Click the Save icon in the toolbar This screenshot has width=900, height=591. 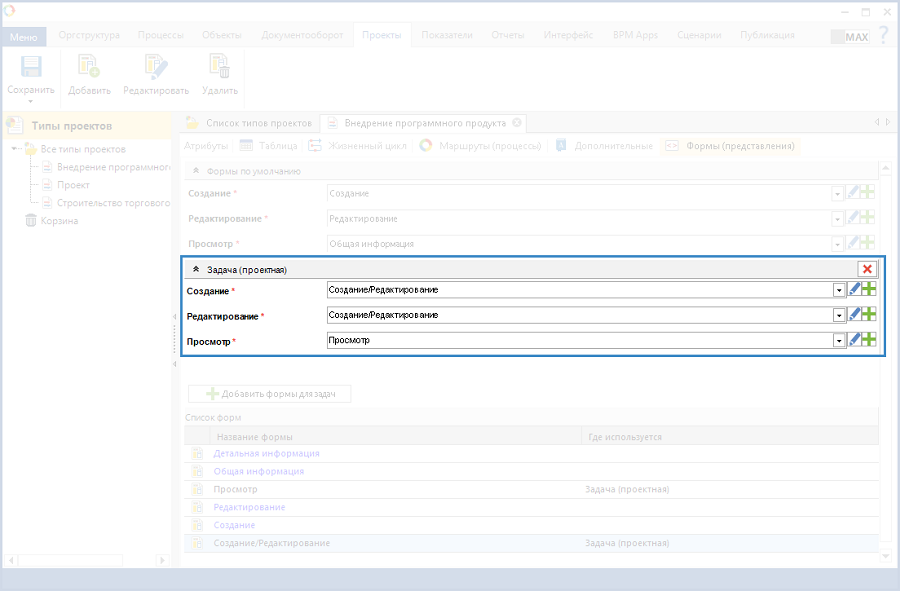pos(31,68)
